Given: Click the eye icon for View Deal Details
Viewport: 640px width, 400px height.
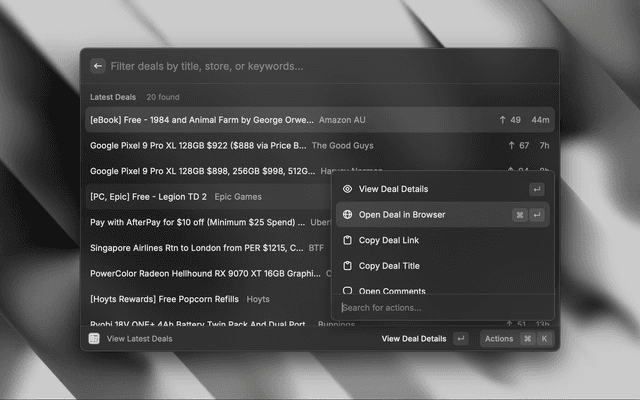Looking at the screenshot, I should (347, 189).
